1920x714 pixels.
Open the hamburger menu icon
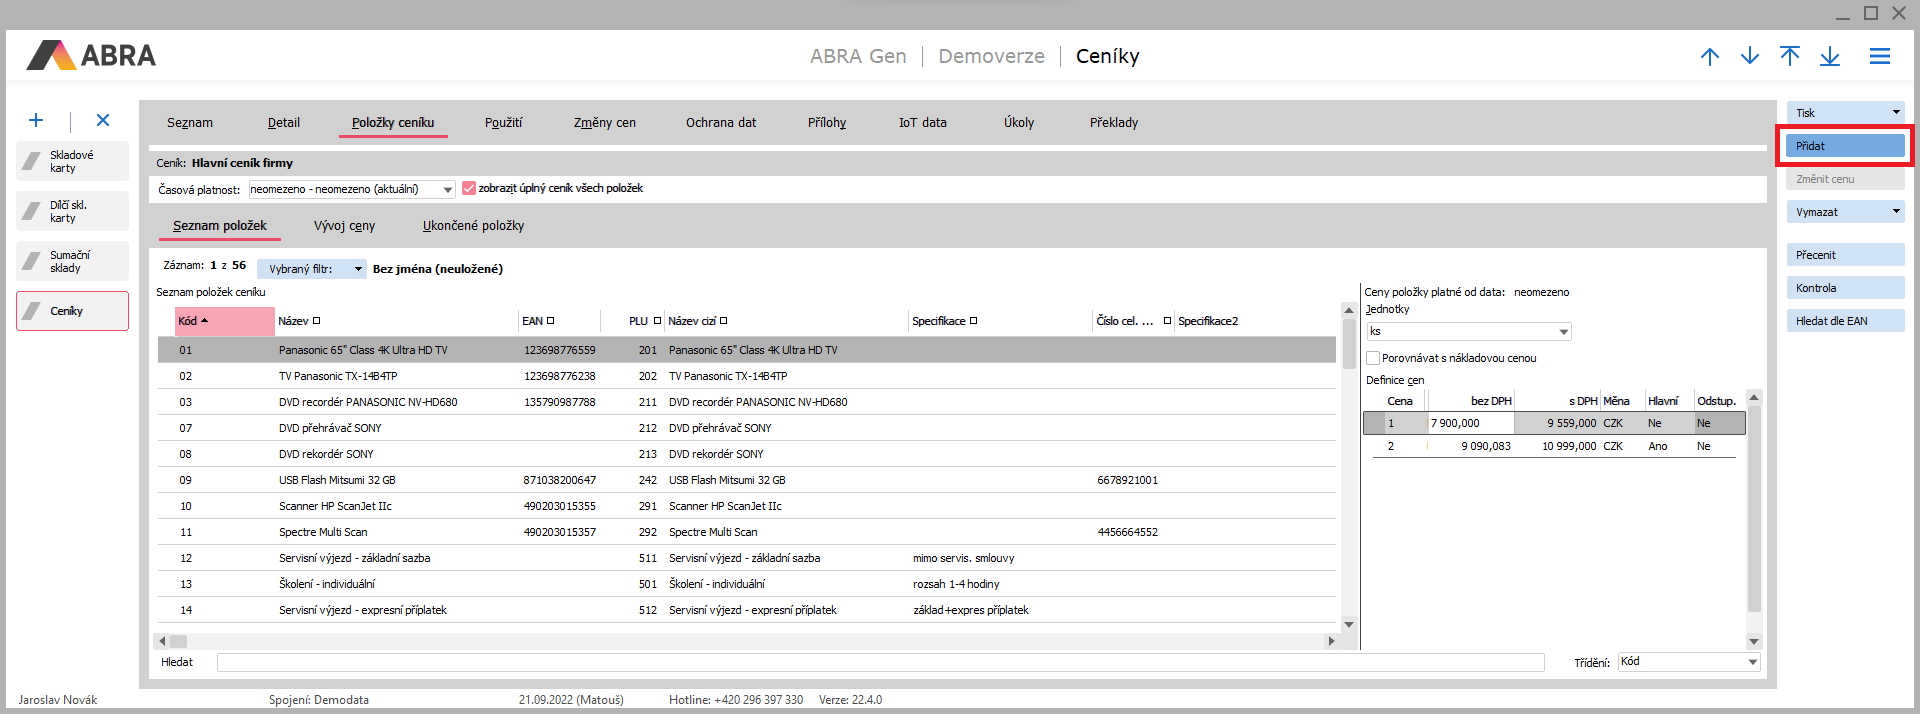coord(1879,57)
